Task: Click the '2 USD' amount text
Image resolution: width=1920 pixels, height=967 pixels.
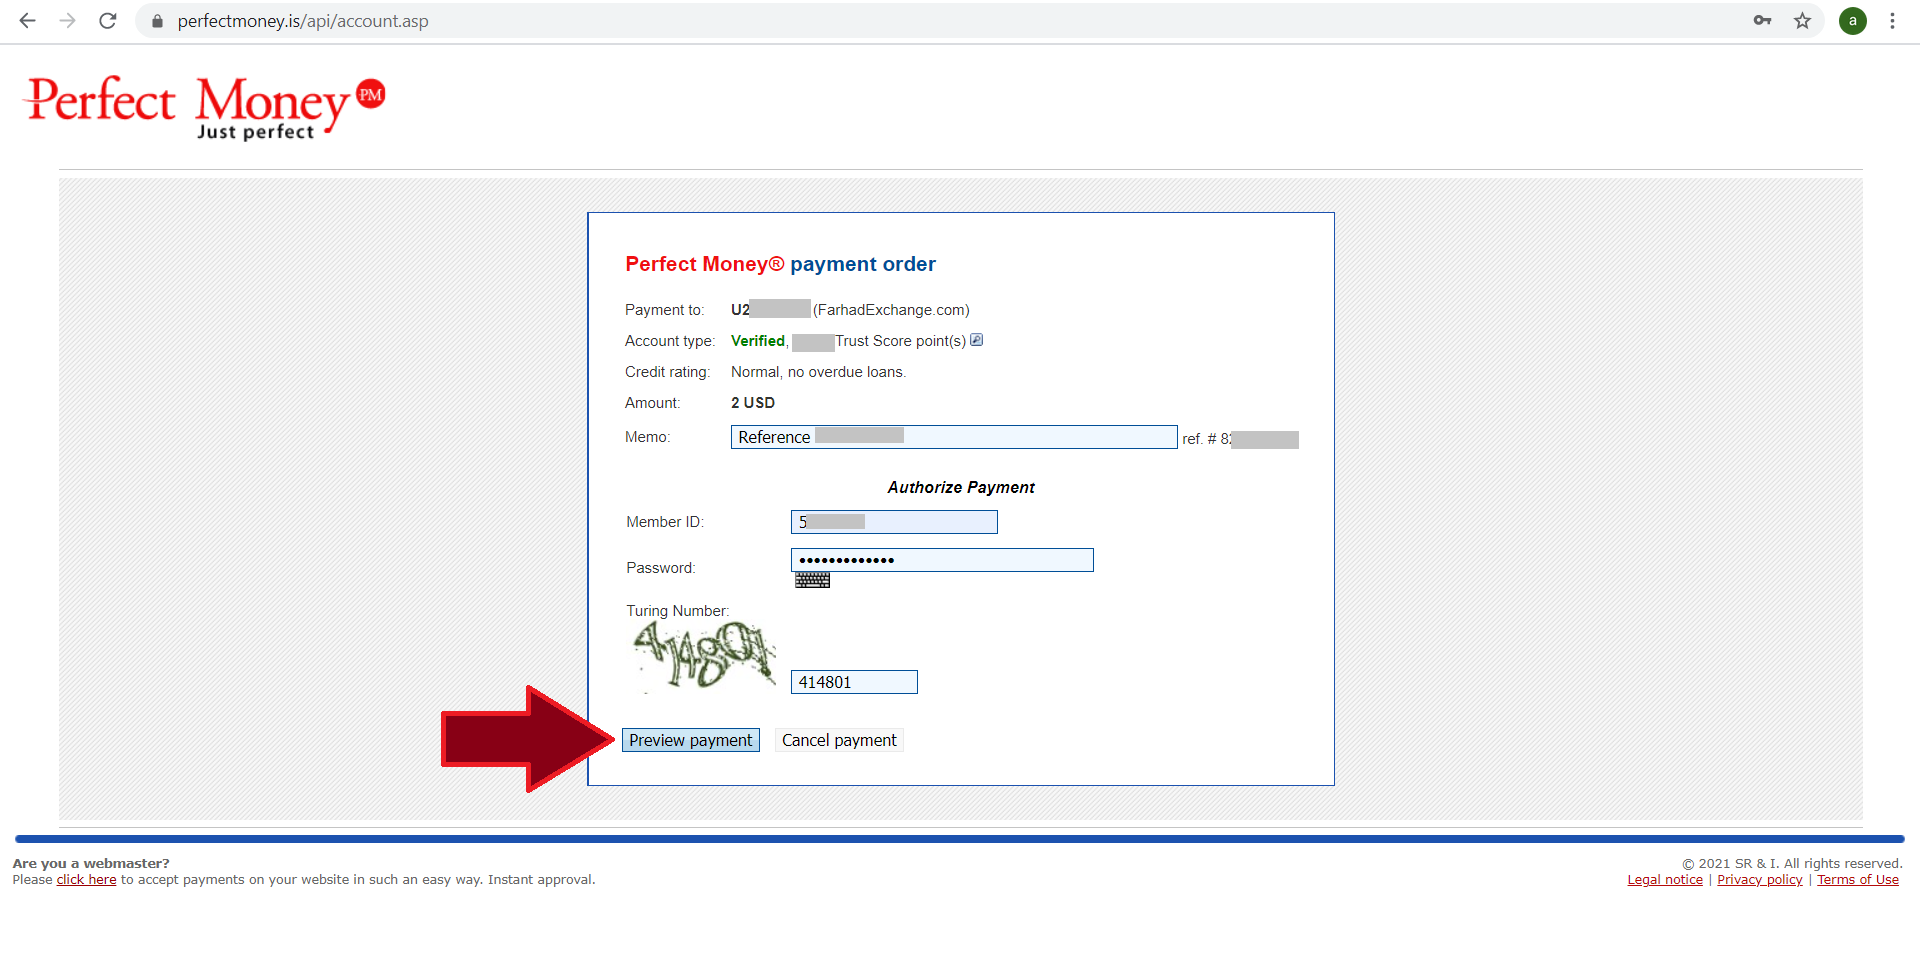Action: click(x=753, y=403)
